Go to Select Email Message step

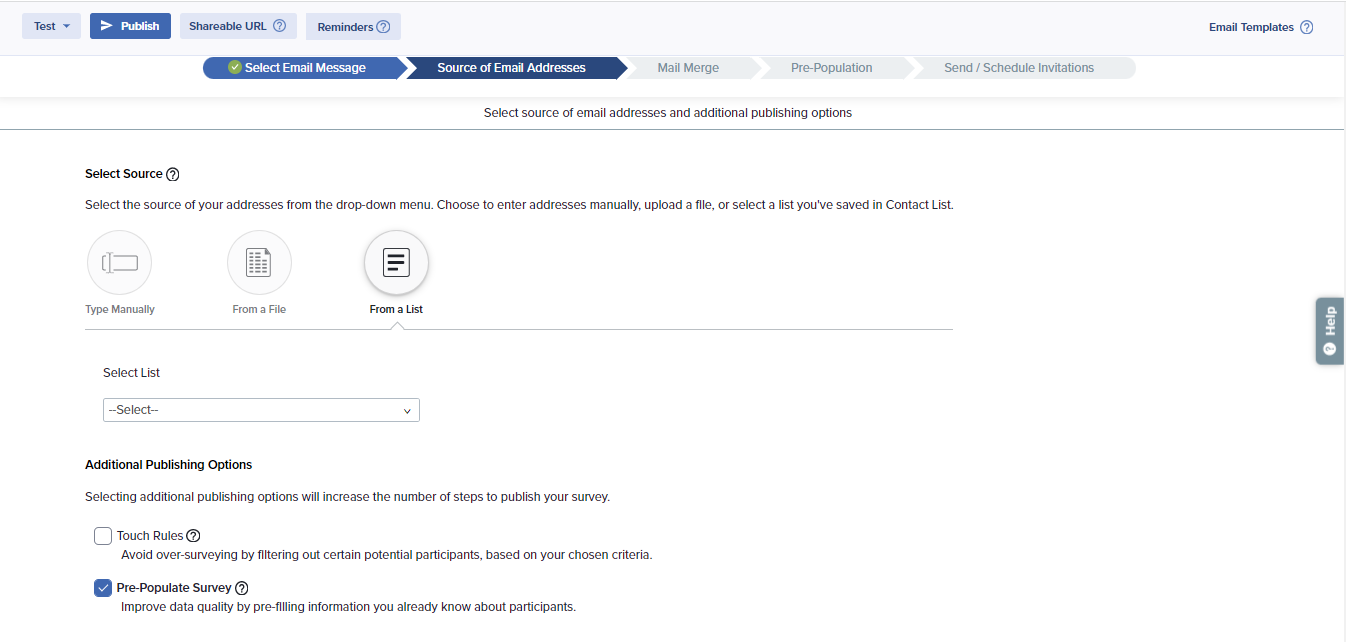[304, 68]
